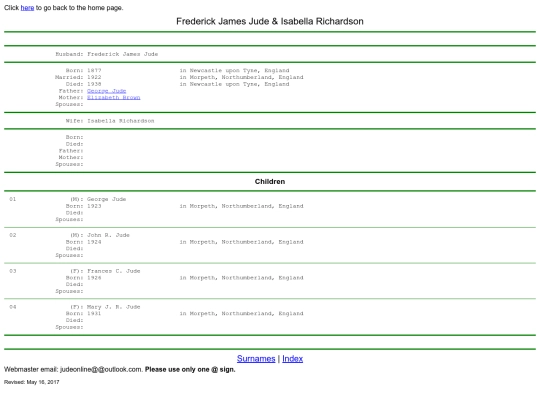
Task: Go to the Surnames page
Action: pyautogui.click(x=256, y=359)
